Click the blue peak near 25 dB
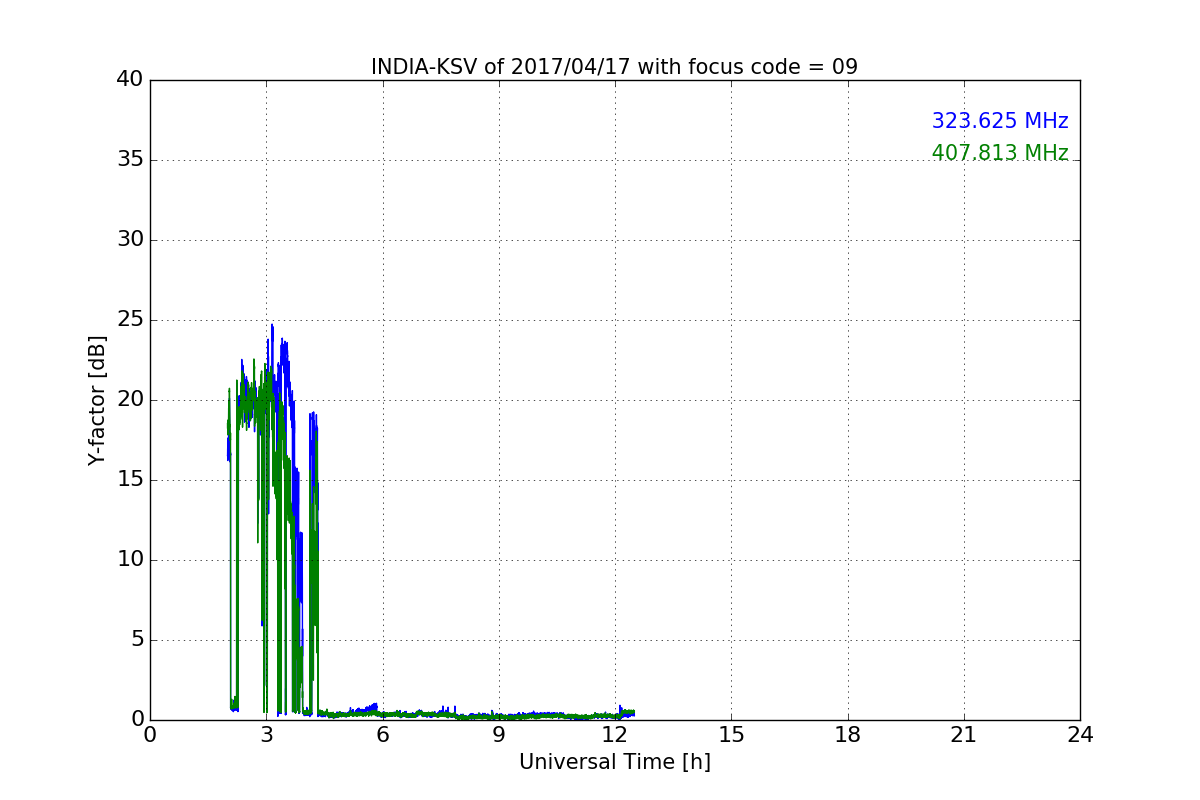The image size is (1200, 800). pos(272,326)
